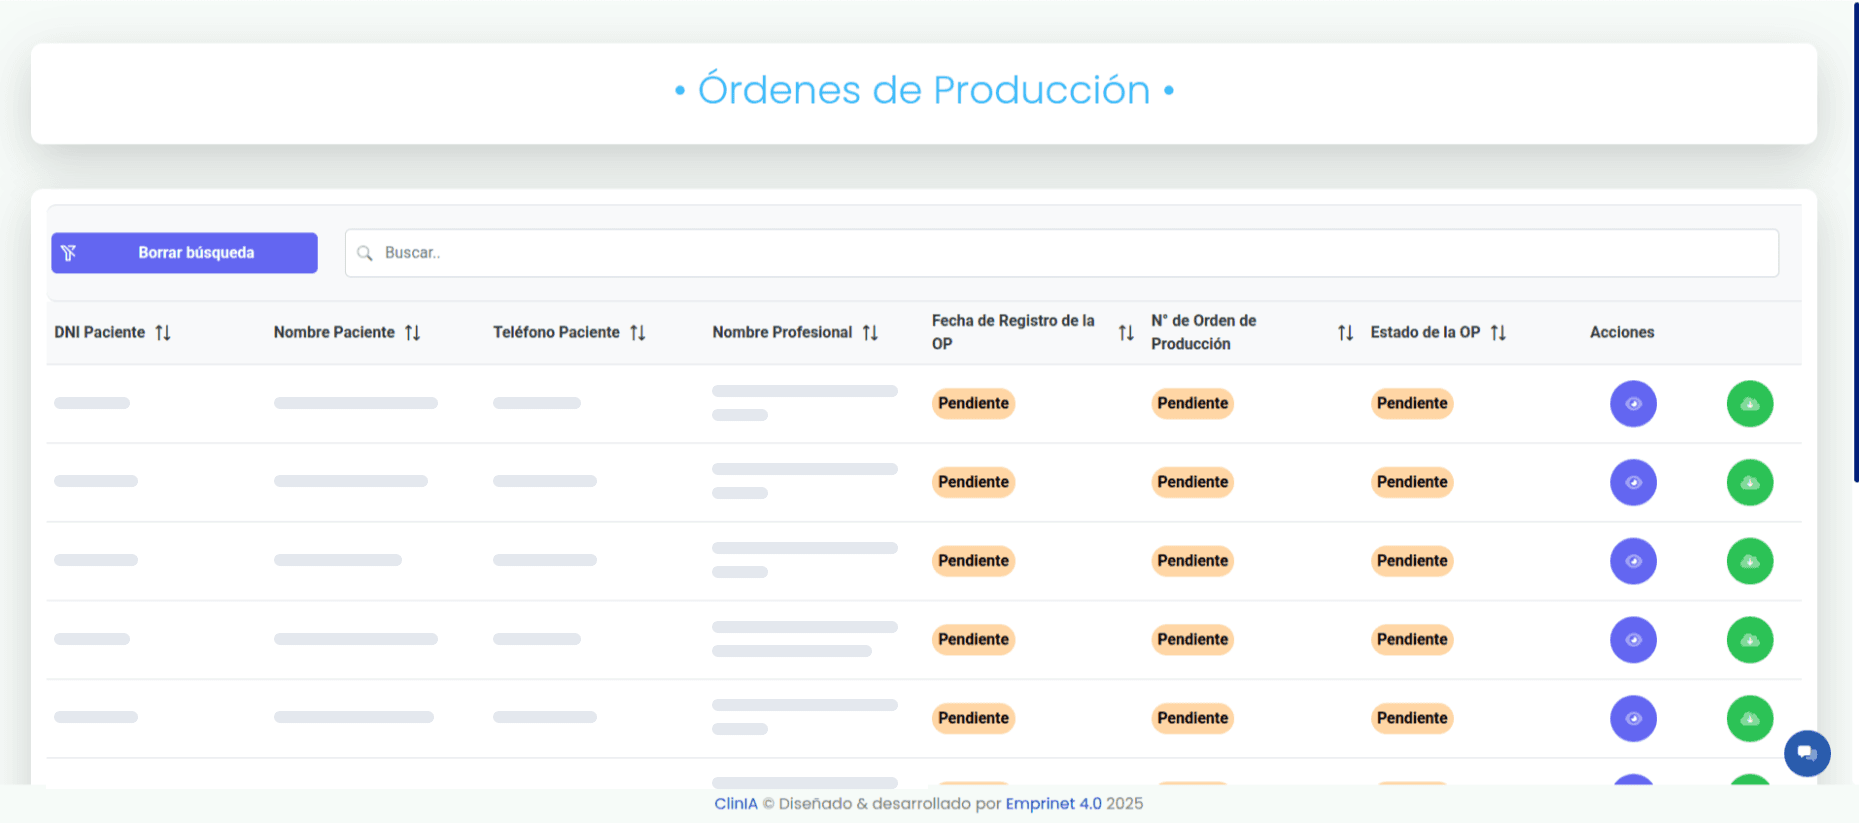Focus the Buscar search field
Image resolution: width=1859 pixels, height=823 pixels.
tap(1062, 253)
